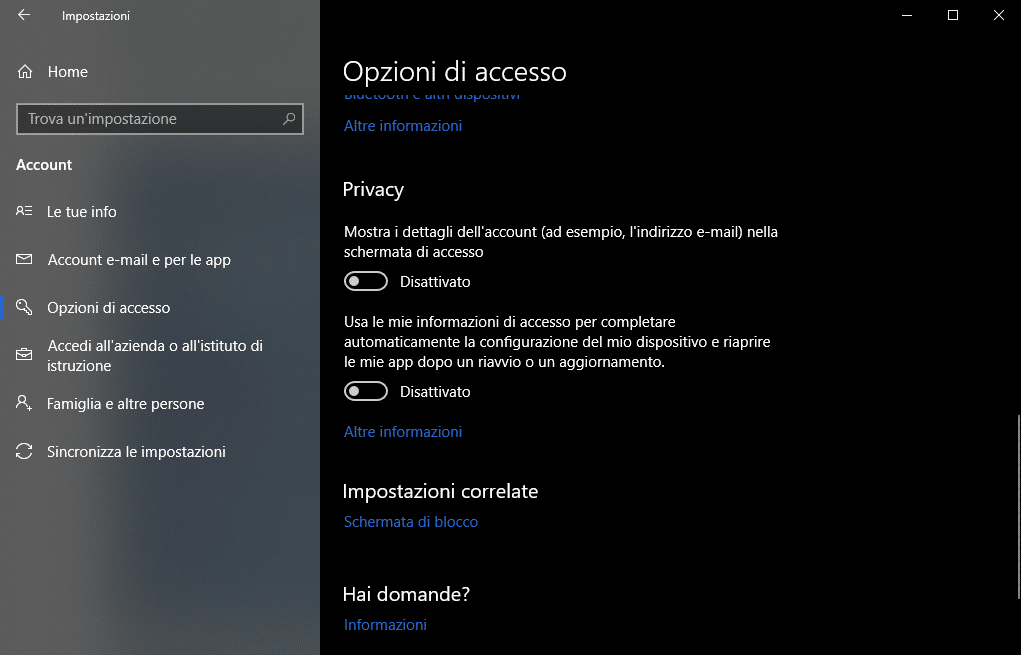Click the Informazioni link under Hai domande
Screen dimensions: 1021x655
[x=385, y=625]
